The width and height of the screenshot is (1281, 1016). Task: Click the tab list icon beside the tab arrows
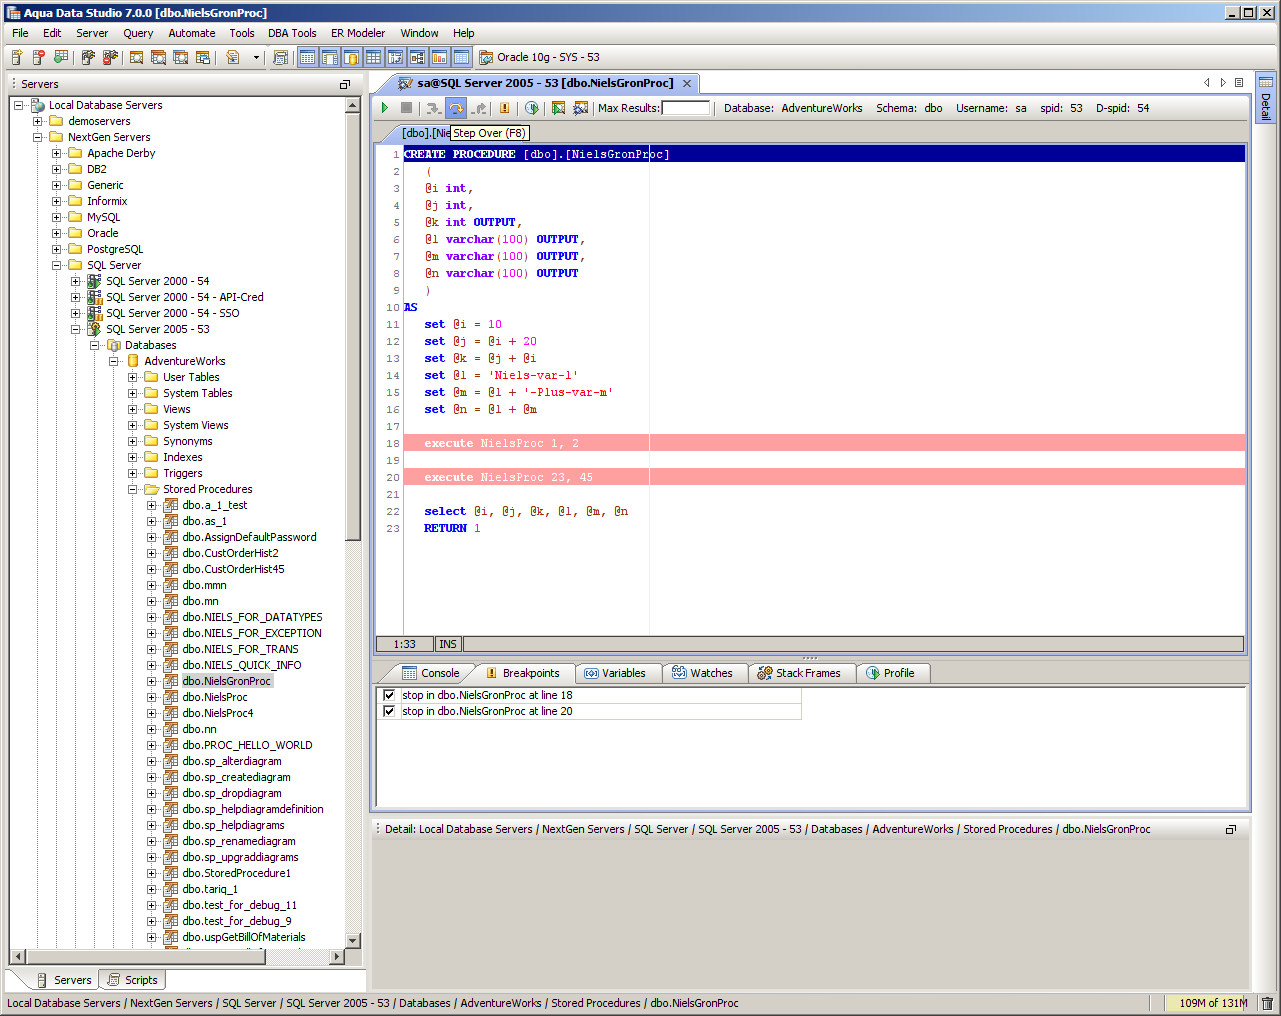pyautogui.click(x=1239, y=83)
